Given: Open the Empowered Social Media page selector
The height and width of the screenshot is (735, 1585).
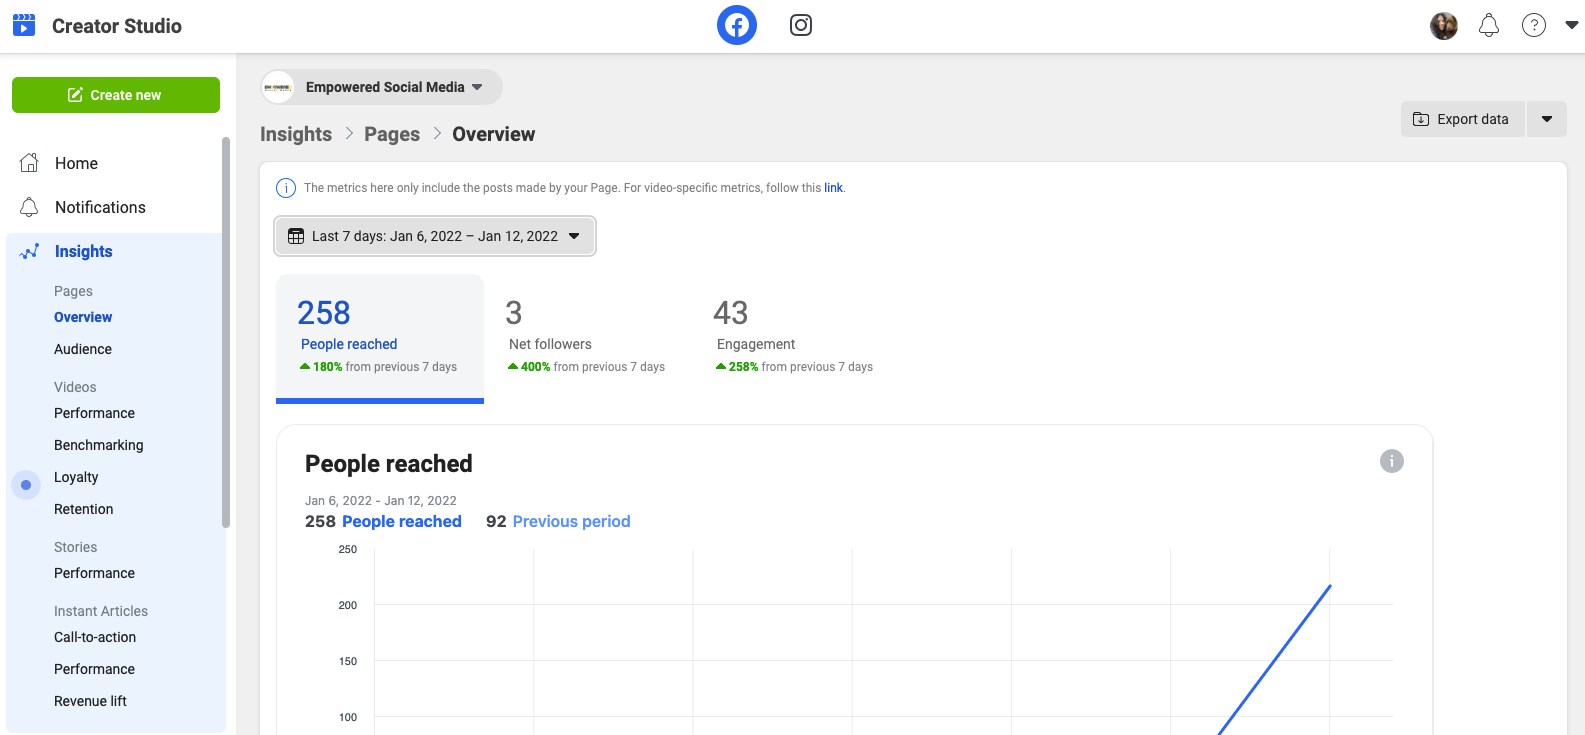Looking at the screenshot, I should 381,87.
